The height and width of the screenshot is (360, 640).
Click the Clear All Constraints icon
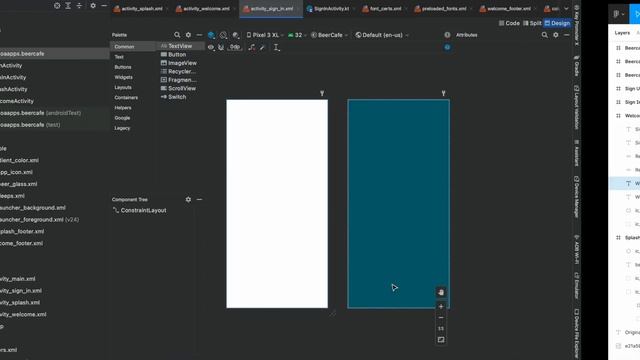click(x=252, y=47)
